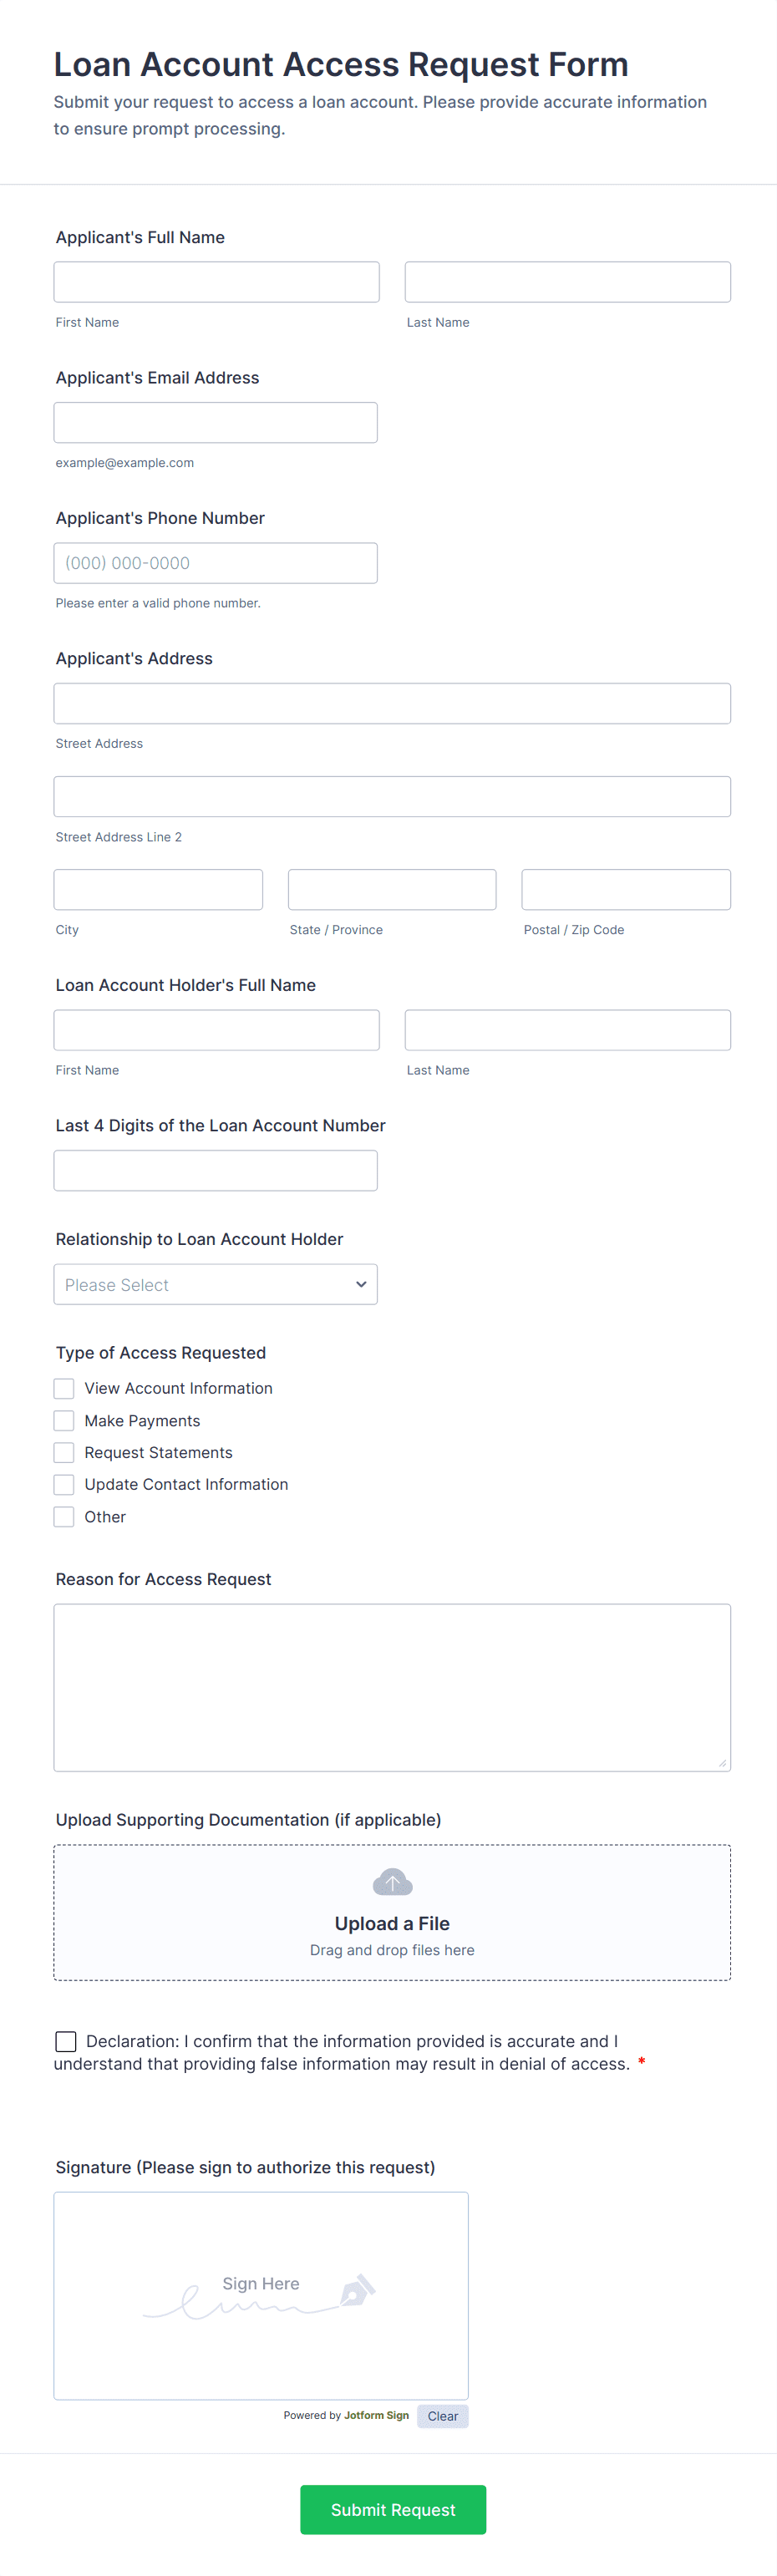Viewport: 777px width, 2576px height.
Task: Check the View Account Information box
Action: (64, 1388)
